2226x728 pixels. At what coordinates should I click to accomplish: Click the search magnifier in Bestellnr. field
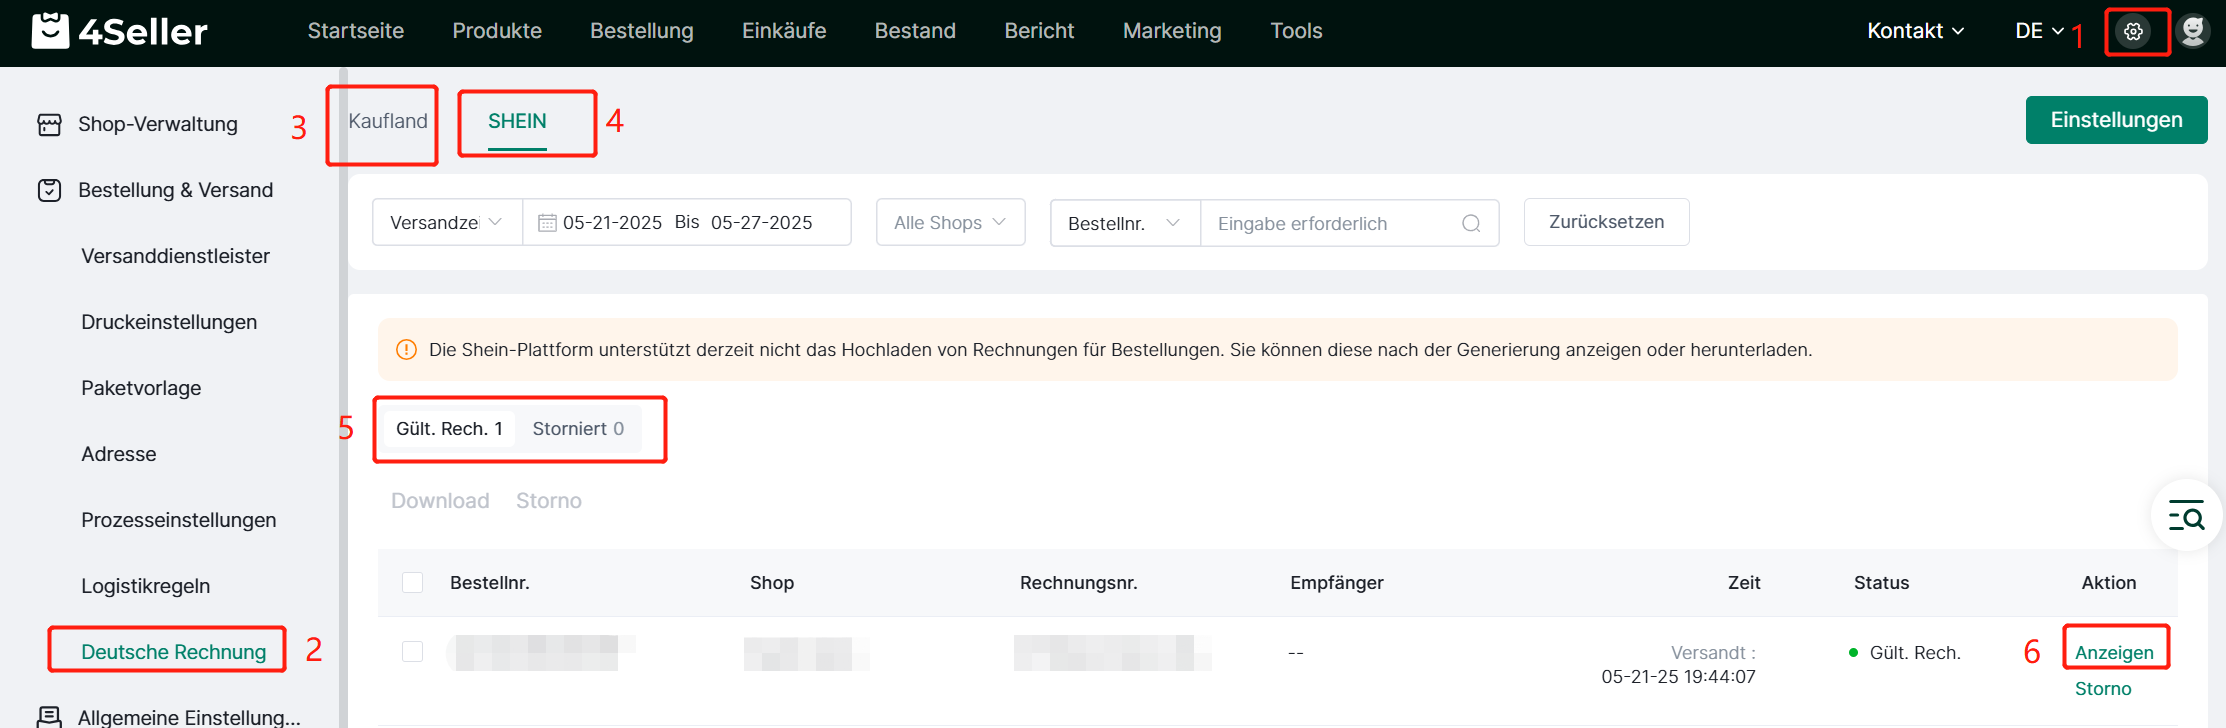pos(1471,223)
